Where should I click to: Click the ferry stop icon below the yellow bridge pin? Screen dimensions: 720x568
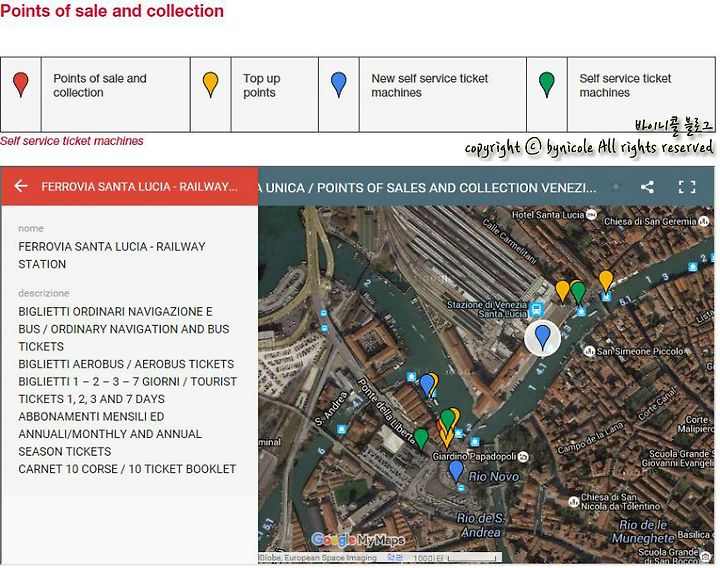606,297
